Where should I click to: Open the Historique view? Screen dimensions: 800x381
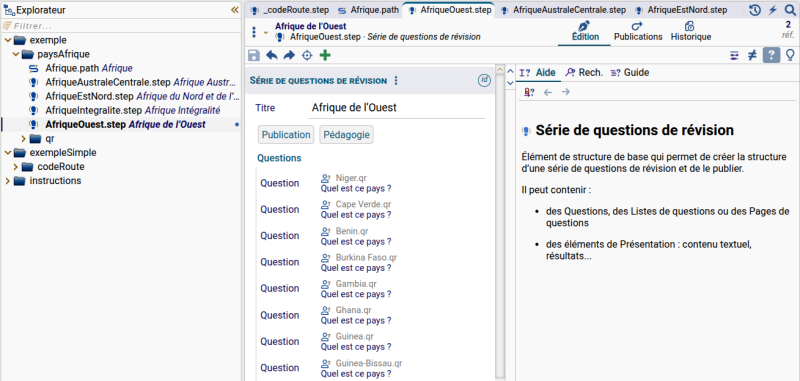[691, 32]
